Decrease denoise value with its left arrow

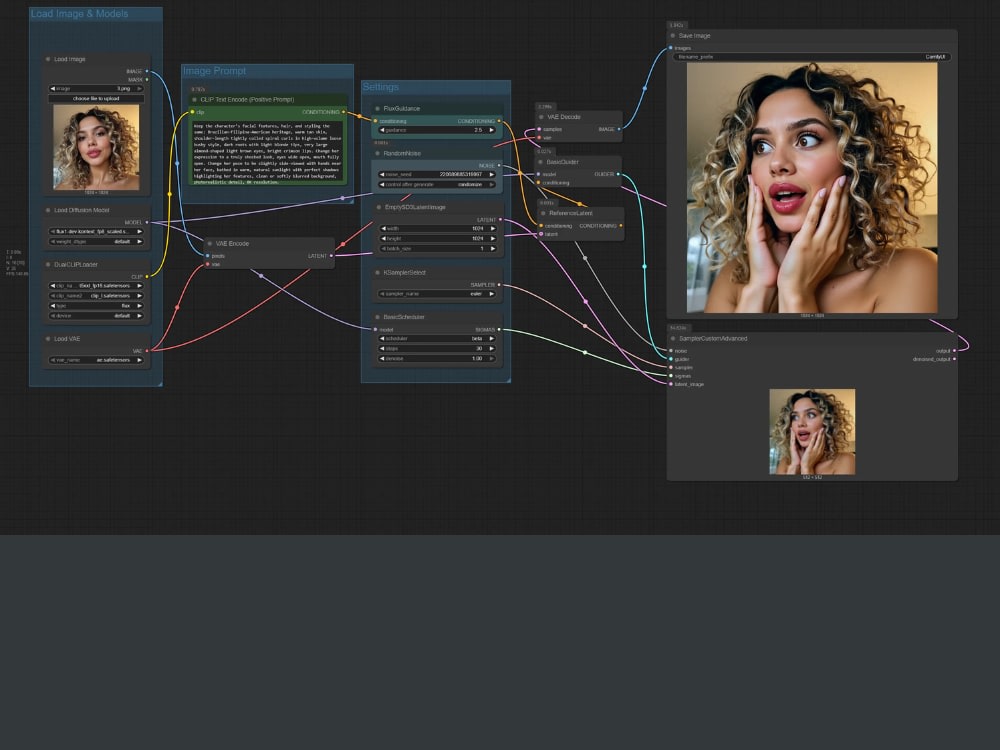[x=383, y=358]
